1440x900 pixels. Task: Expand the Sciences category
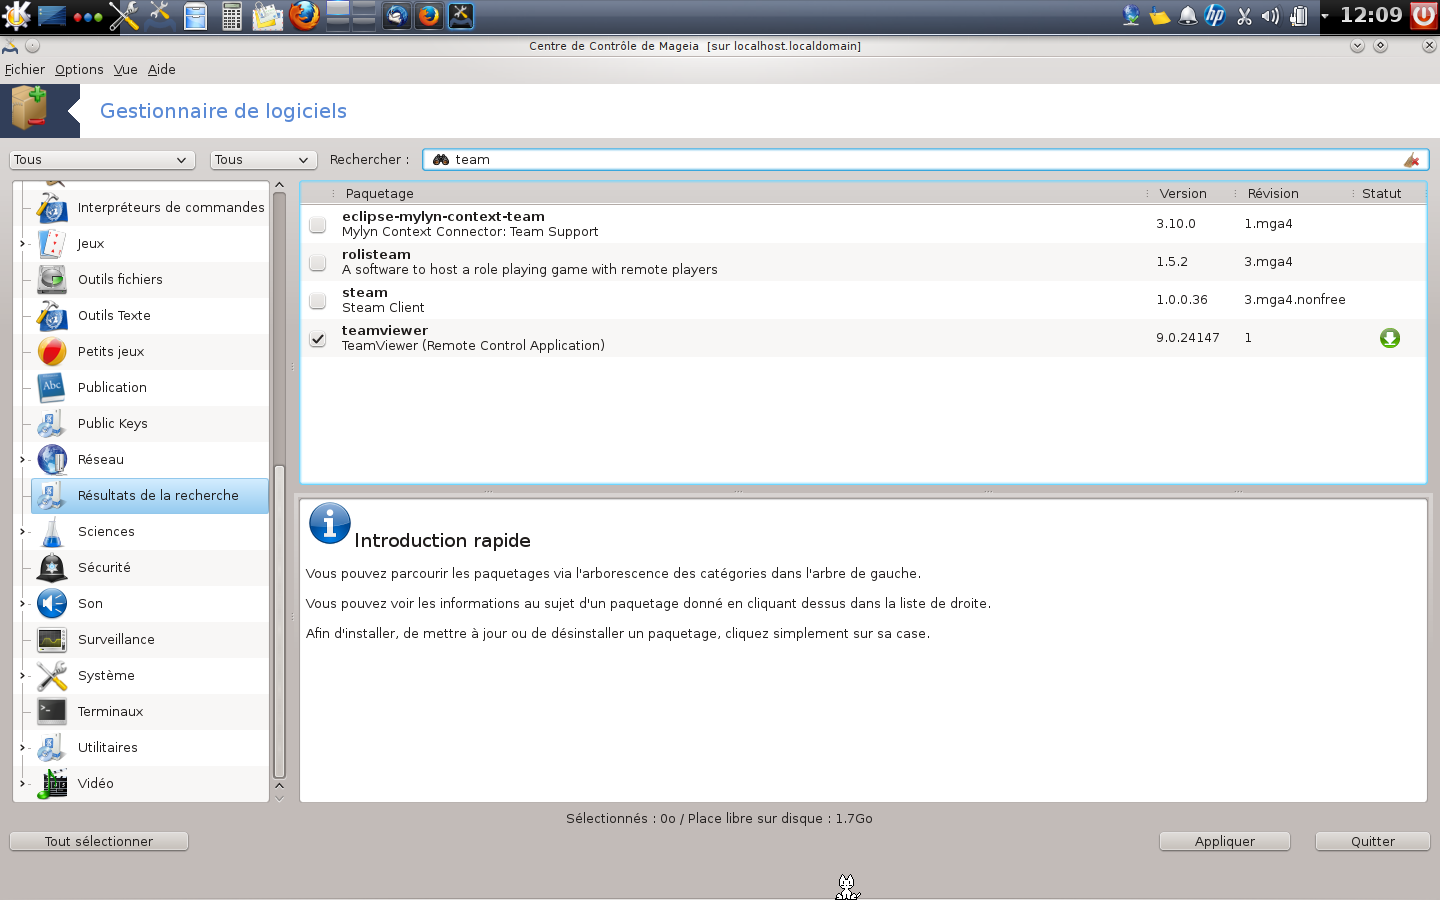(x=23, y=531)
